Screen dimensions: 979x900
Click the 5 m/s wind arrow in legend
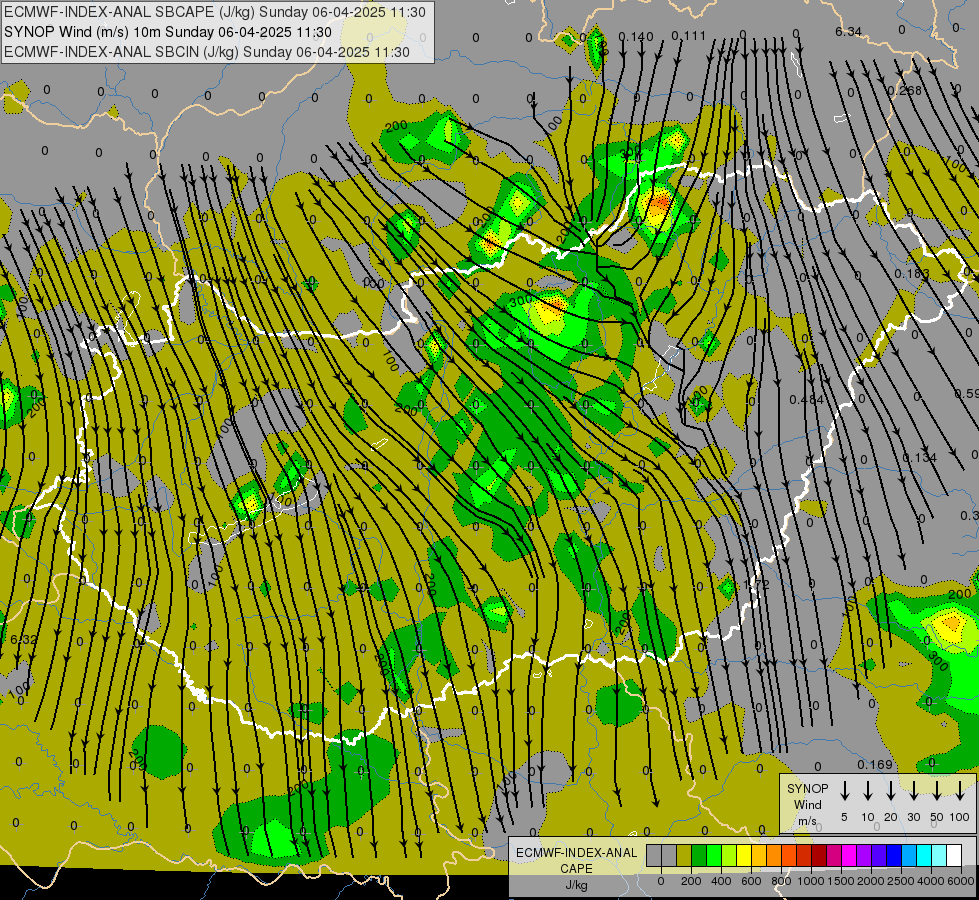pos(845,790)
